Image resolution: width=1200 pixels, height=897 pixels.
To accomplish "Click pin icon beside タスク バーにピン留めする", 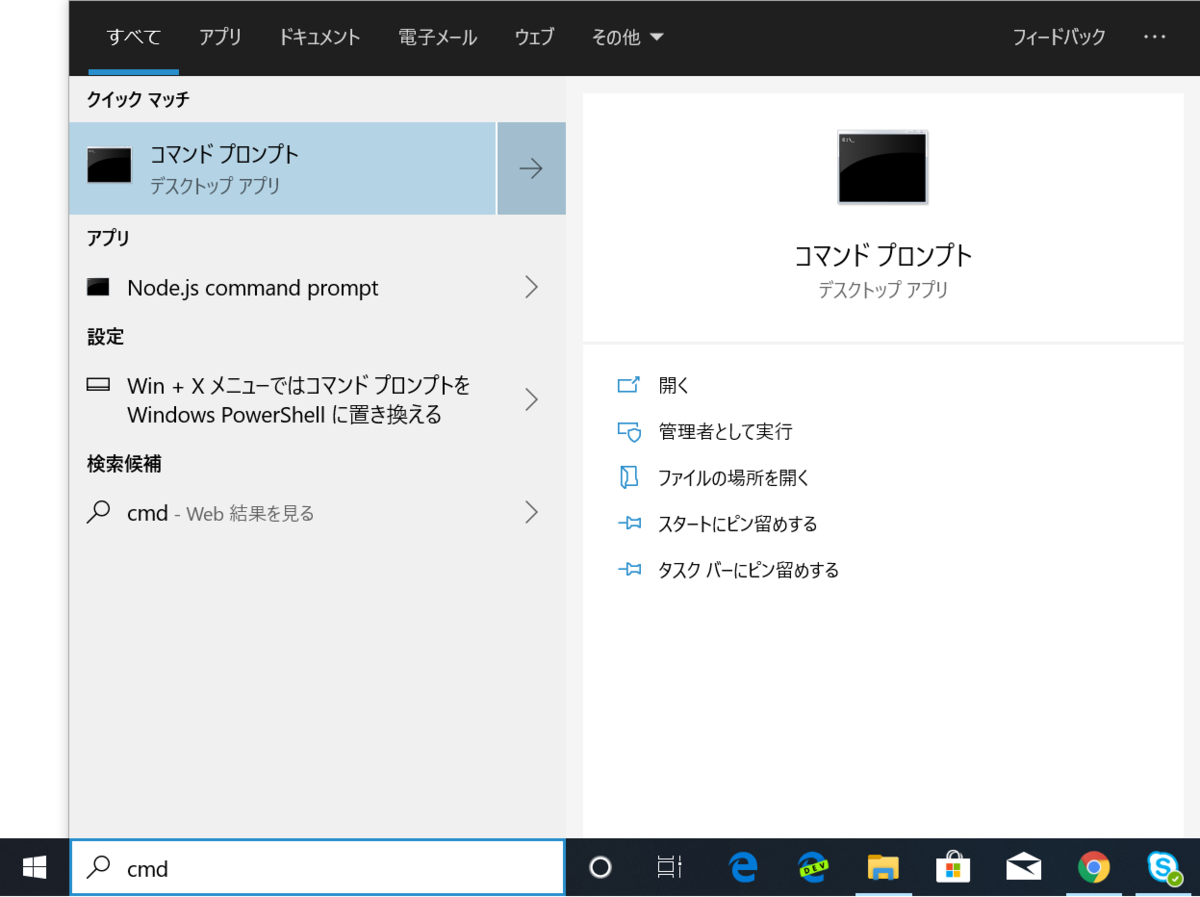I will pyautogui.click(x=629, y=569).
